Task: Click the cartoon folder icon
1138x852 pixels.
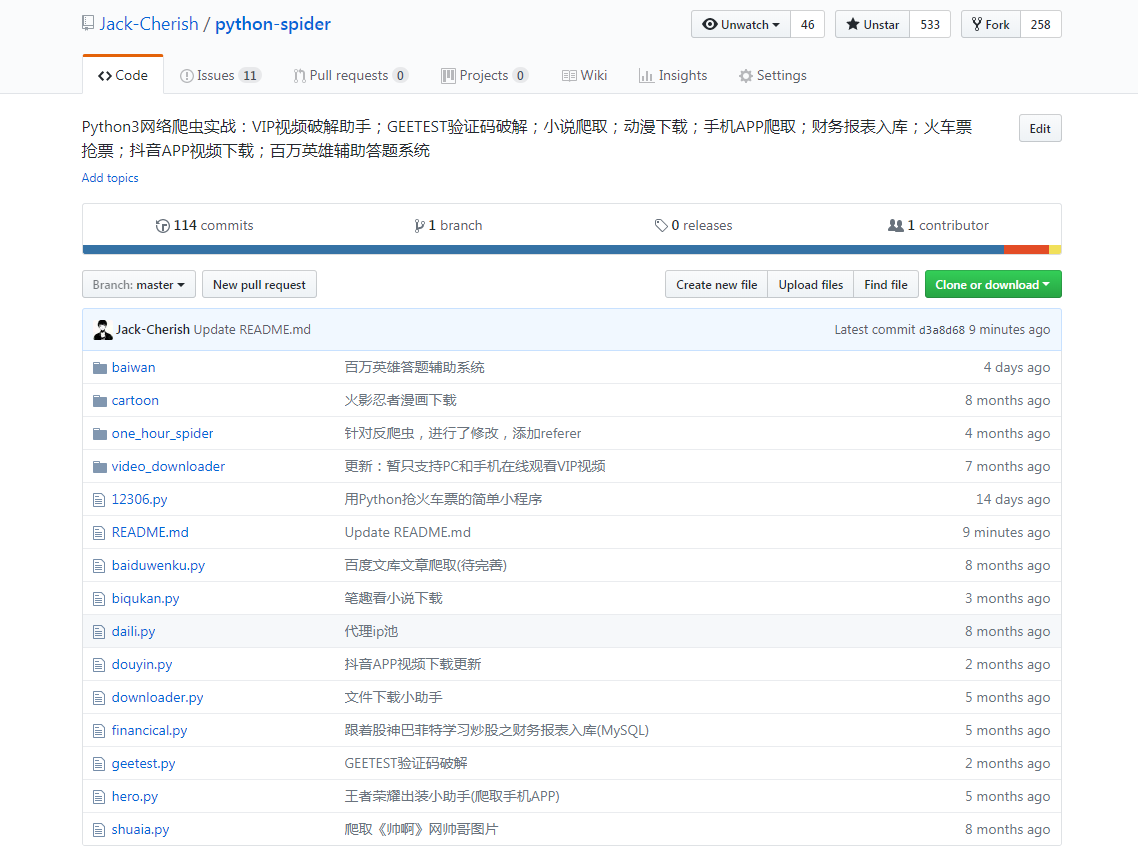Action: click(x=100, y=401)
